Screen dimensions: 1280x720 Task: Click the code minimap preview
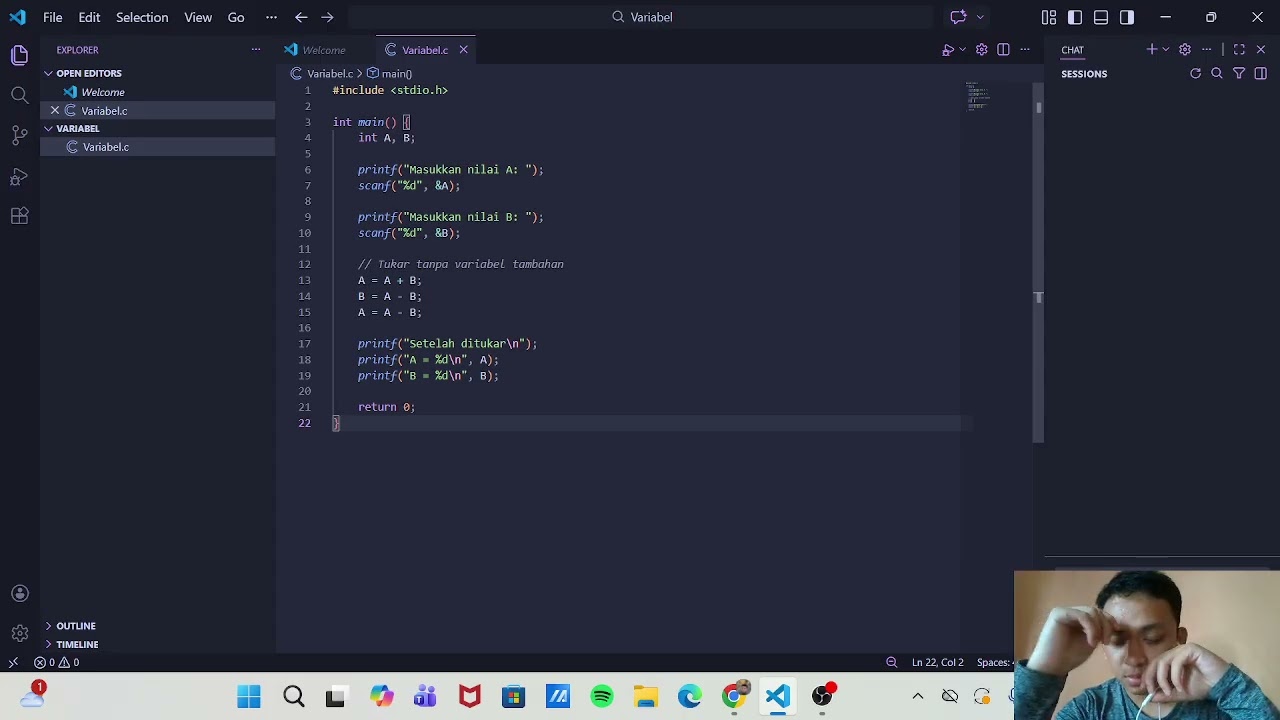tap(977, 97)
